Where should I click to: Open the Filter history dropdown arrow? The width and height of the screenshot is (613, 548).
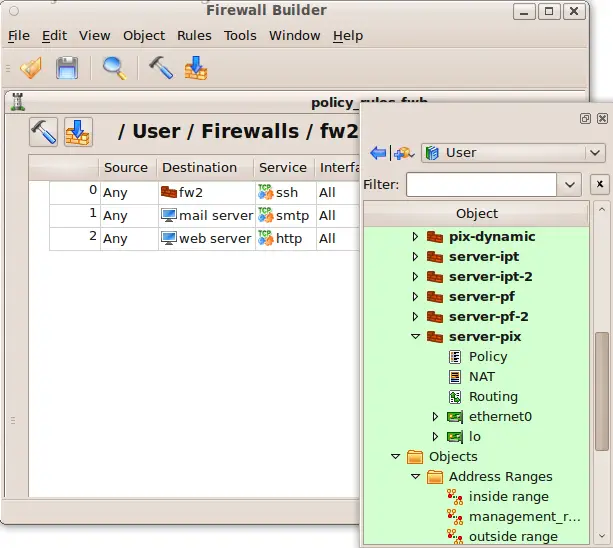pyautogui.click(x=570, y=184)
